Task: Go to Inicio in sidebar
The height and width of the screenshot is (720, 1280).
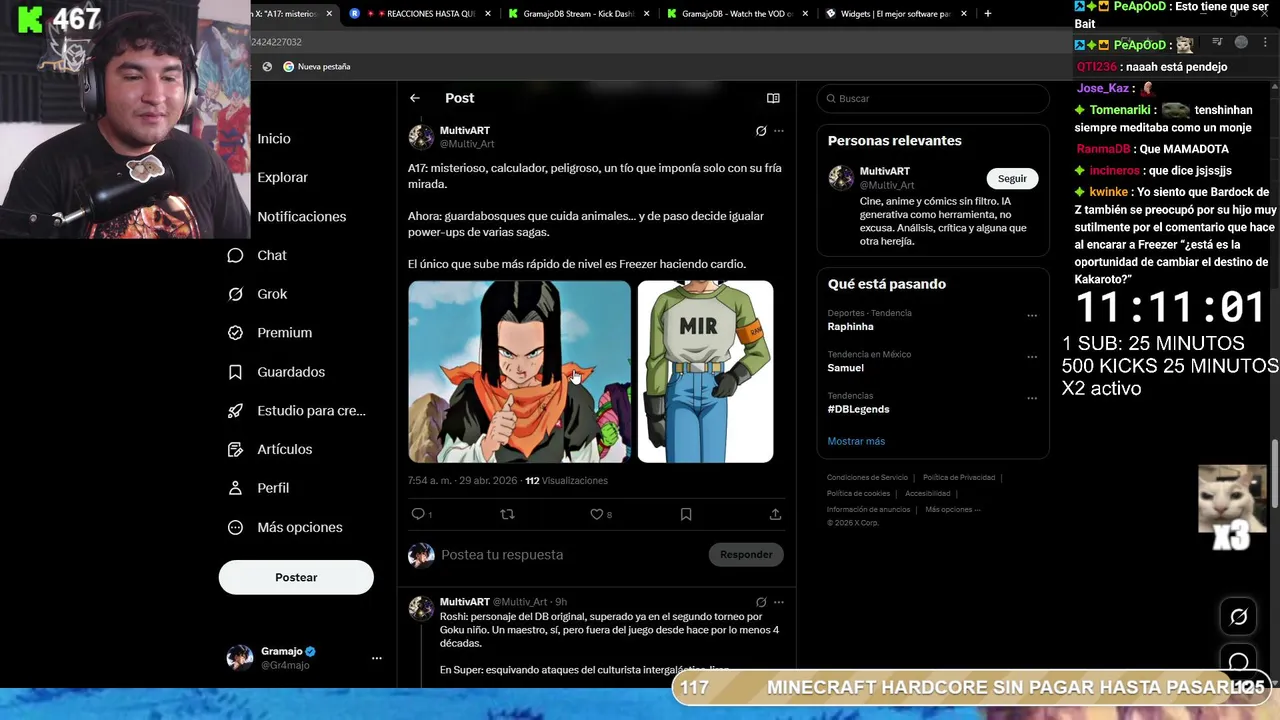Action: pos(274,139)
